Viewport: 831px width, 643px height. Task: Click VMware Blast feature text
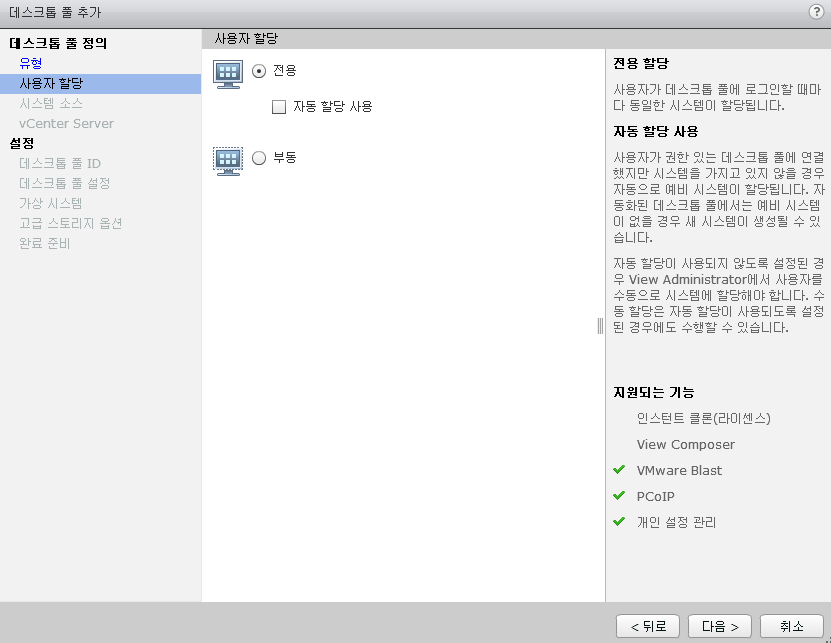[679, 470]
